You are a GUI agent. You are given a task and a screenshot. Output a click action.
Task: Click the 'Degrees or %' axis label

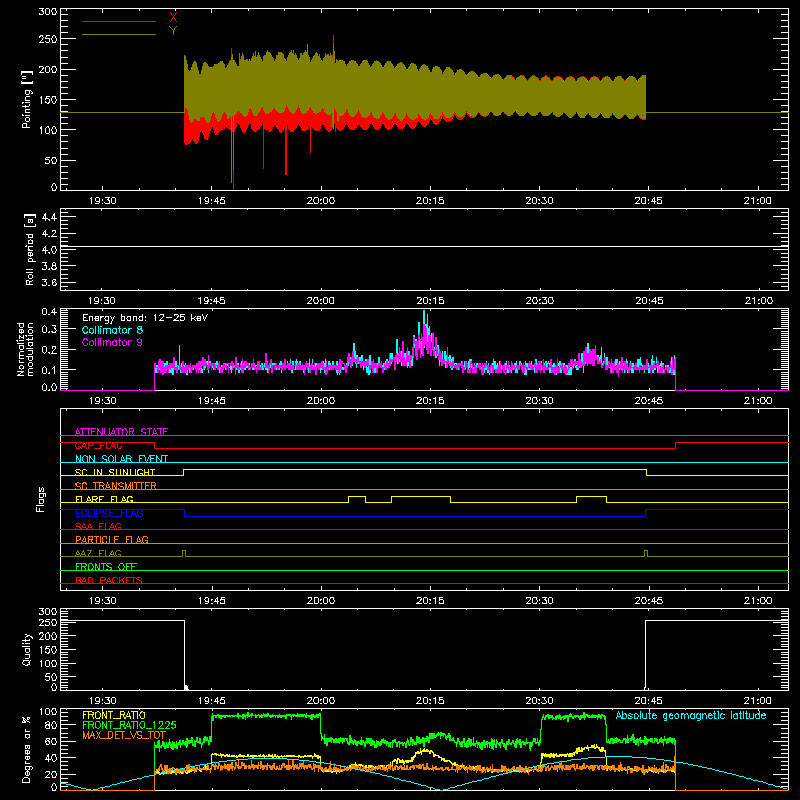coord(27,749)
